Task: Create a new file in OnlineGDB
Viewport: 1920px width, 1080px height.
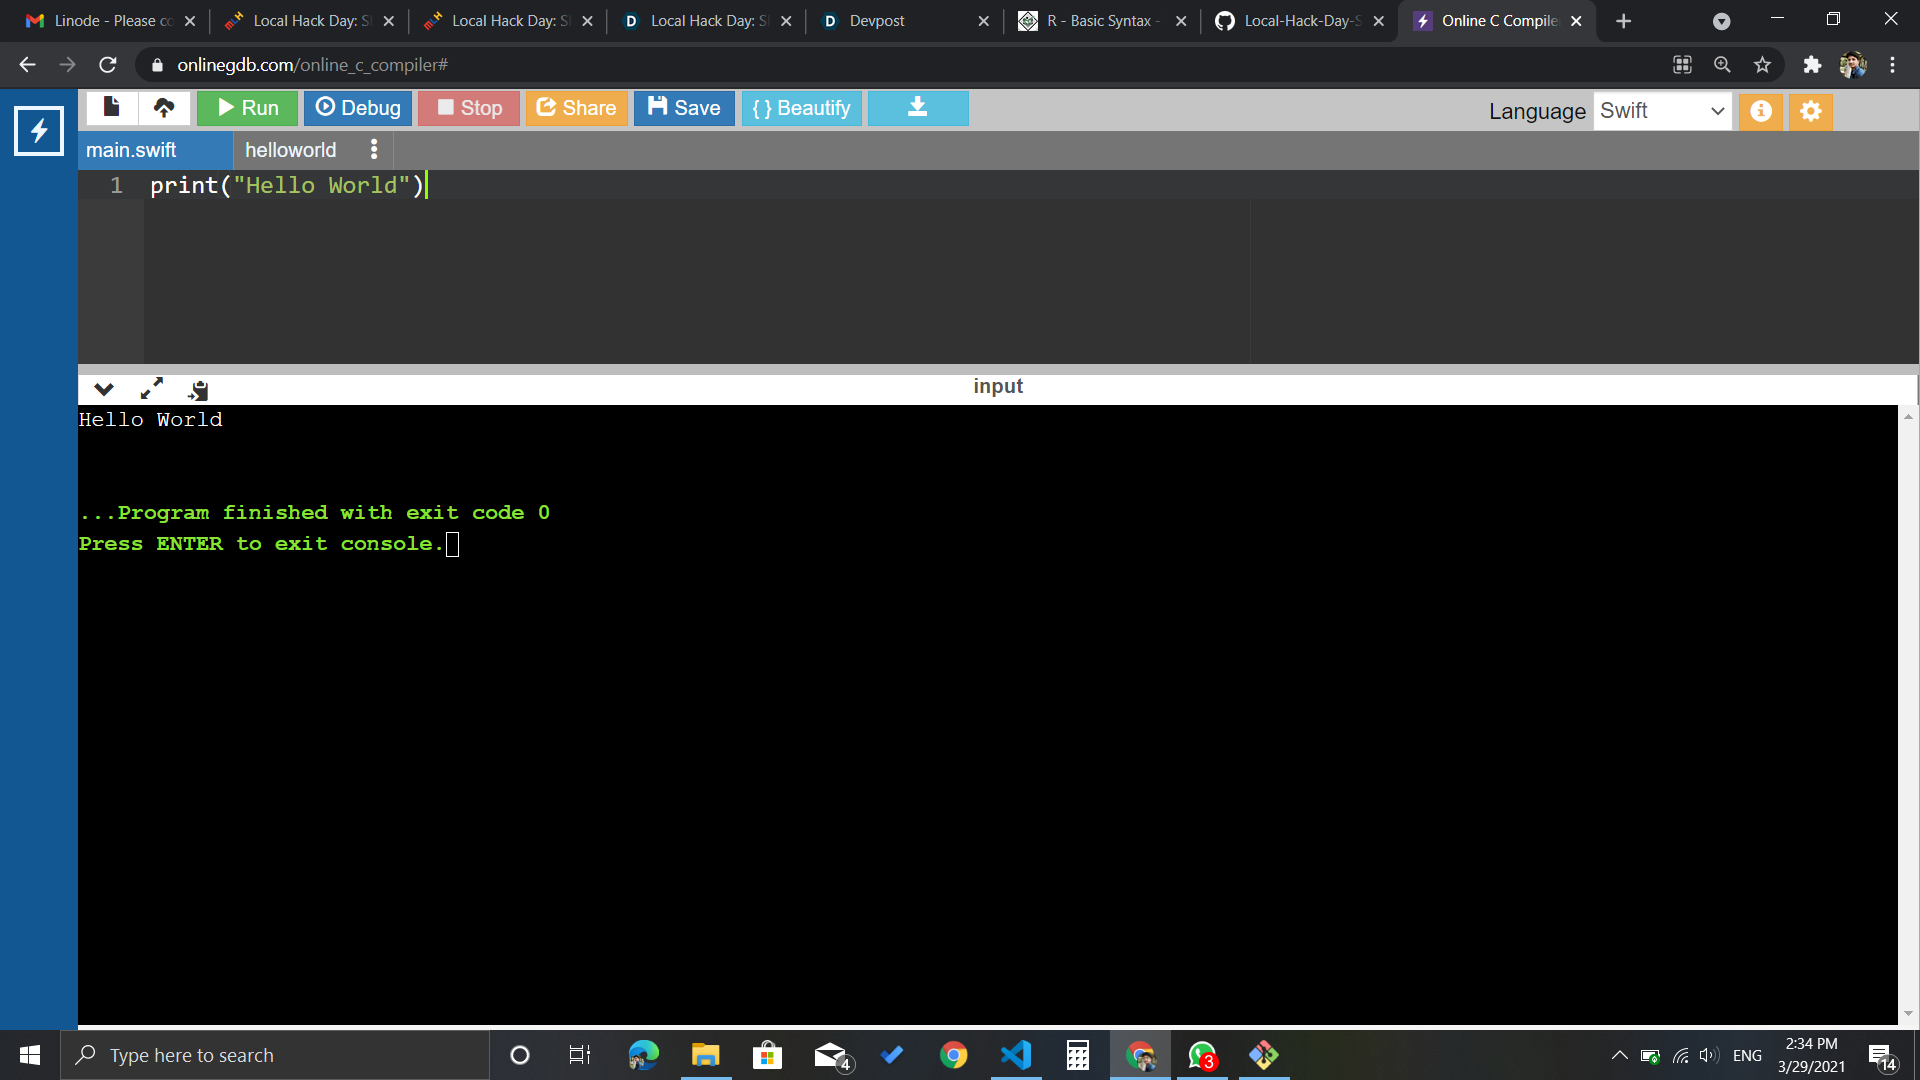Action: click(x=111, y=107)
